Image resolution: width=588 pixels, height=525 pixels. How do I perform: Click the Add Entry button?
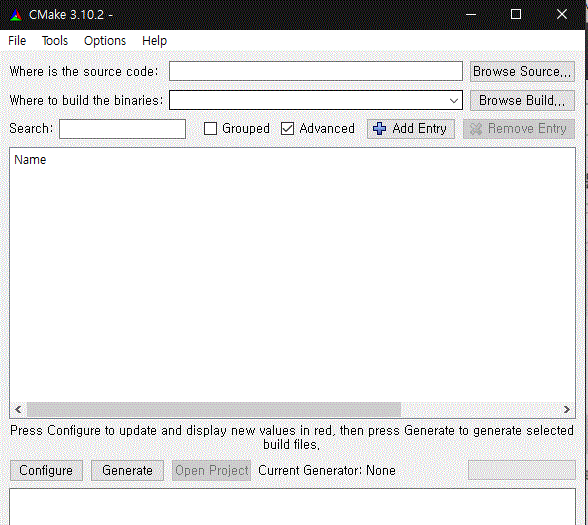click(411, 129)
